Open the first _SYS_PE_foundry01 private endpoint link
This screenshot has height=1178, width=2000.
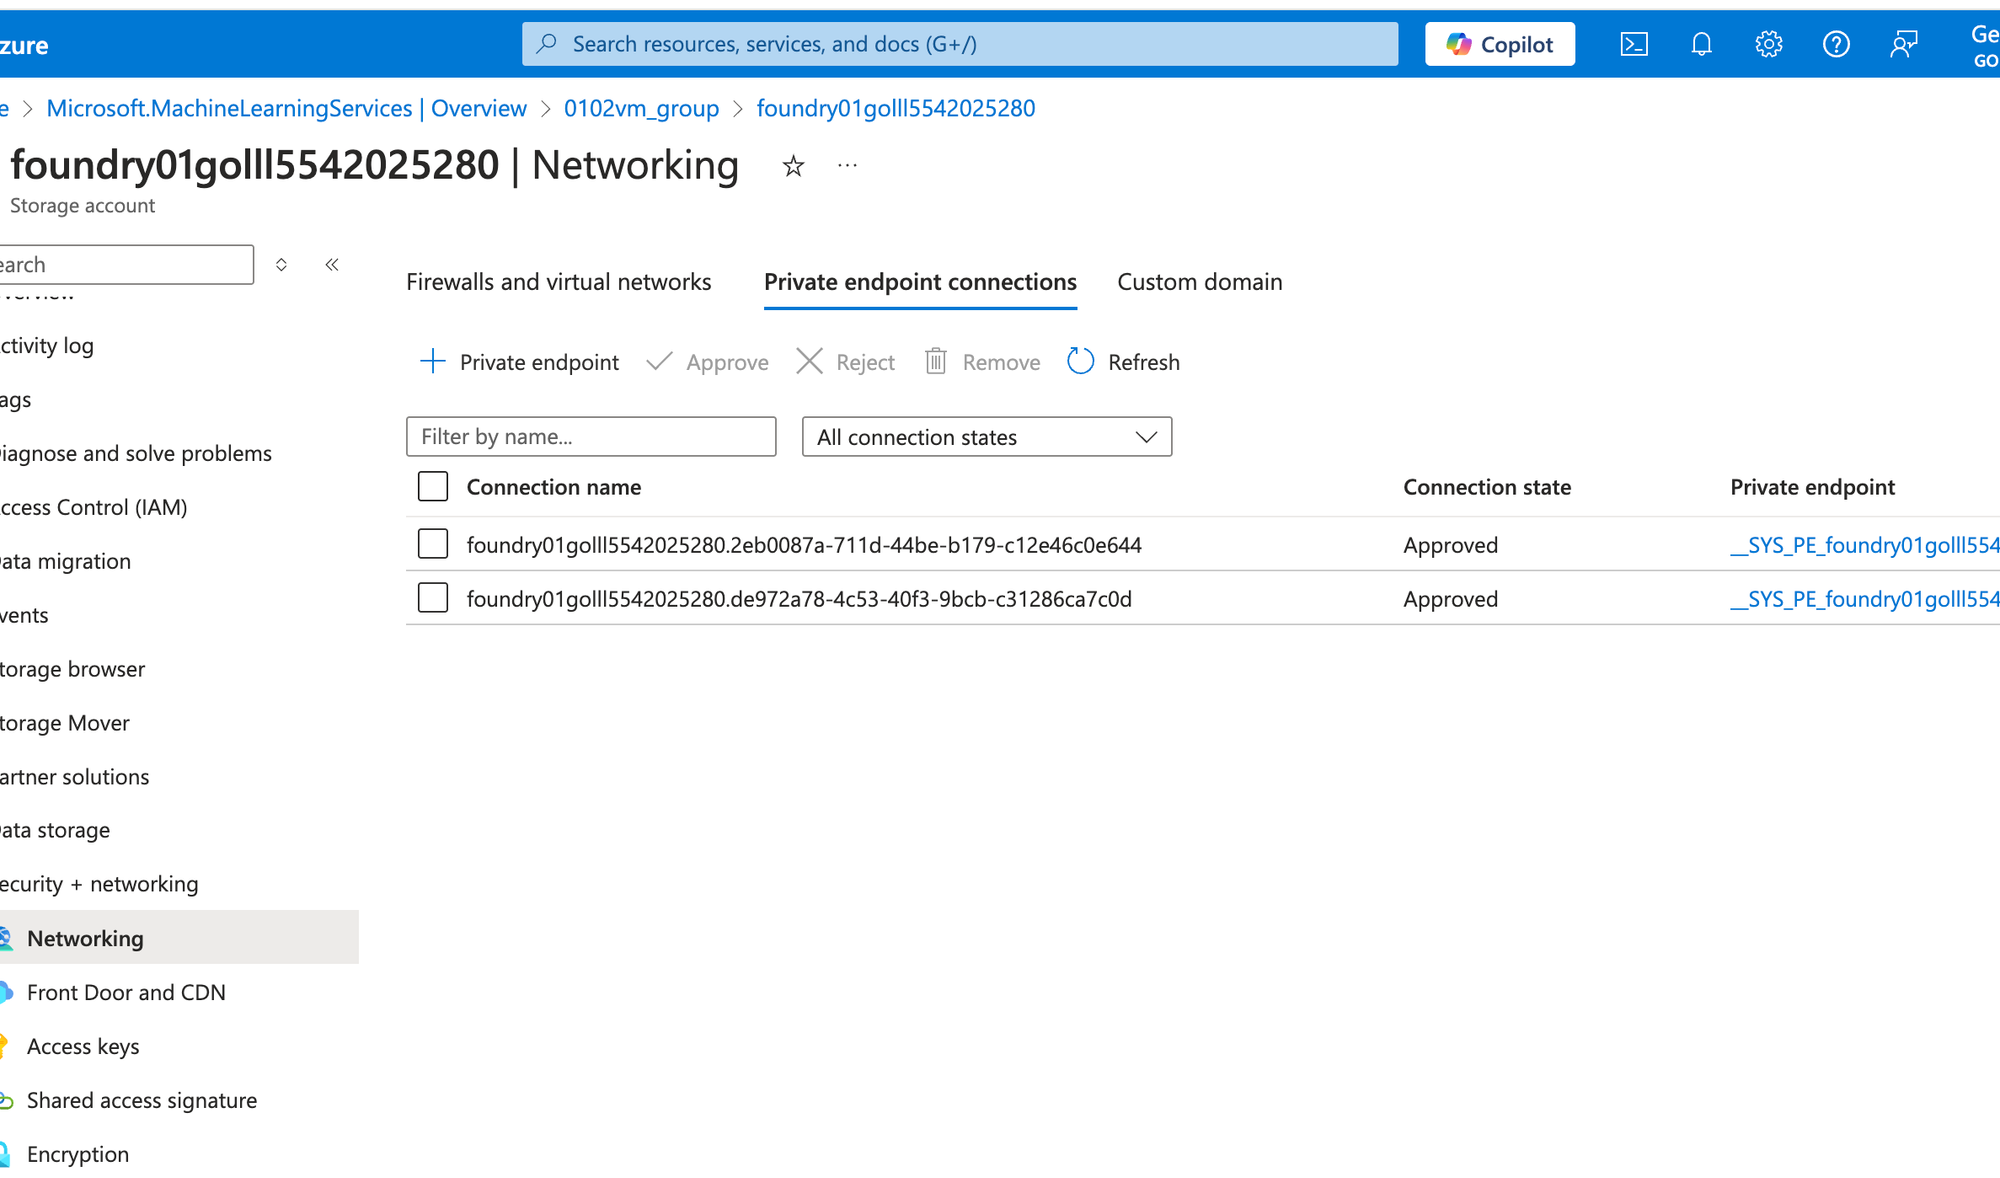pyautogui.click(x=1864, y=545)
